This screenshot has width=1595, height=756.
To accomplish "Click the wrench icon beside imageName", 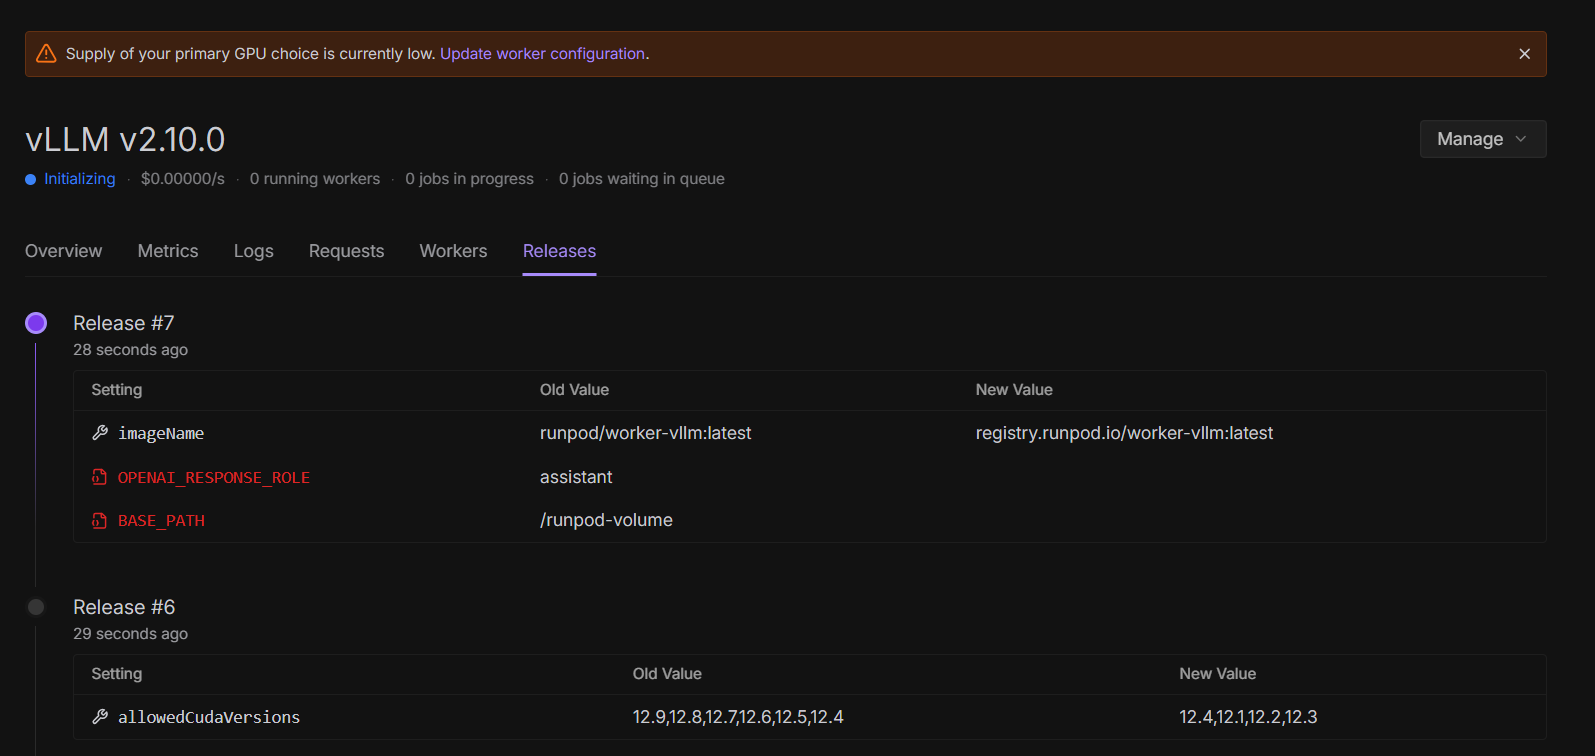I will tap(100, 433).
